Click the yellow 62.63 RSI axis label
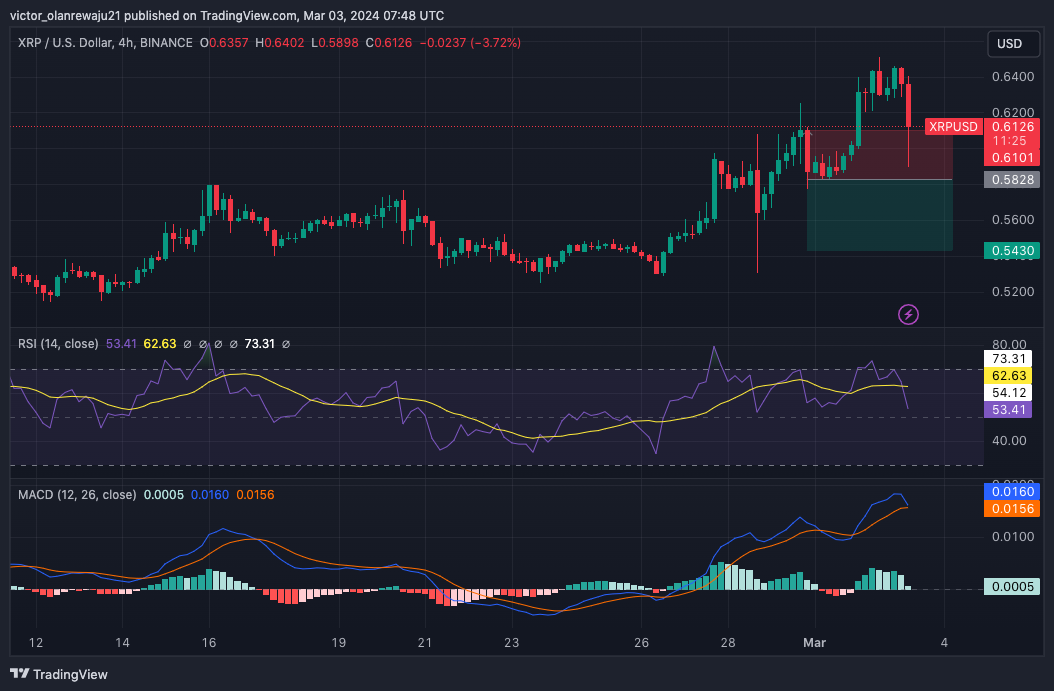 [x=1008, y=376]
